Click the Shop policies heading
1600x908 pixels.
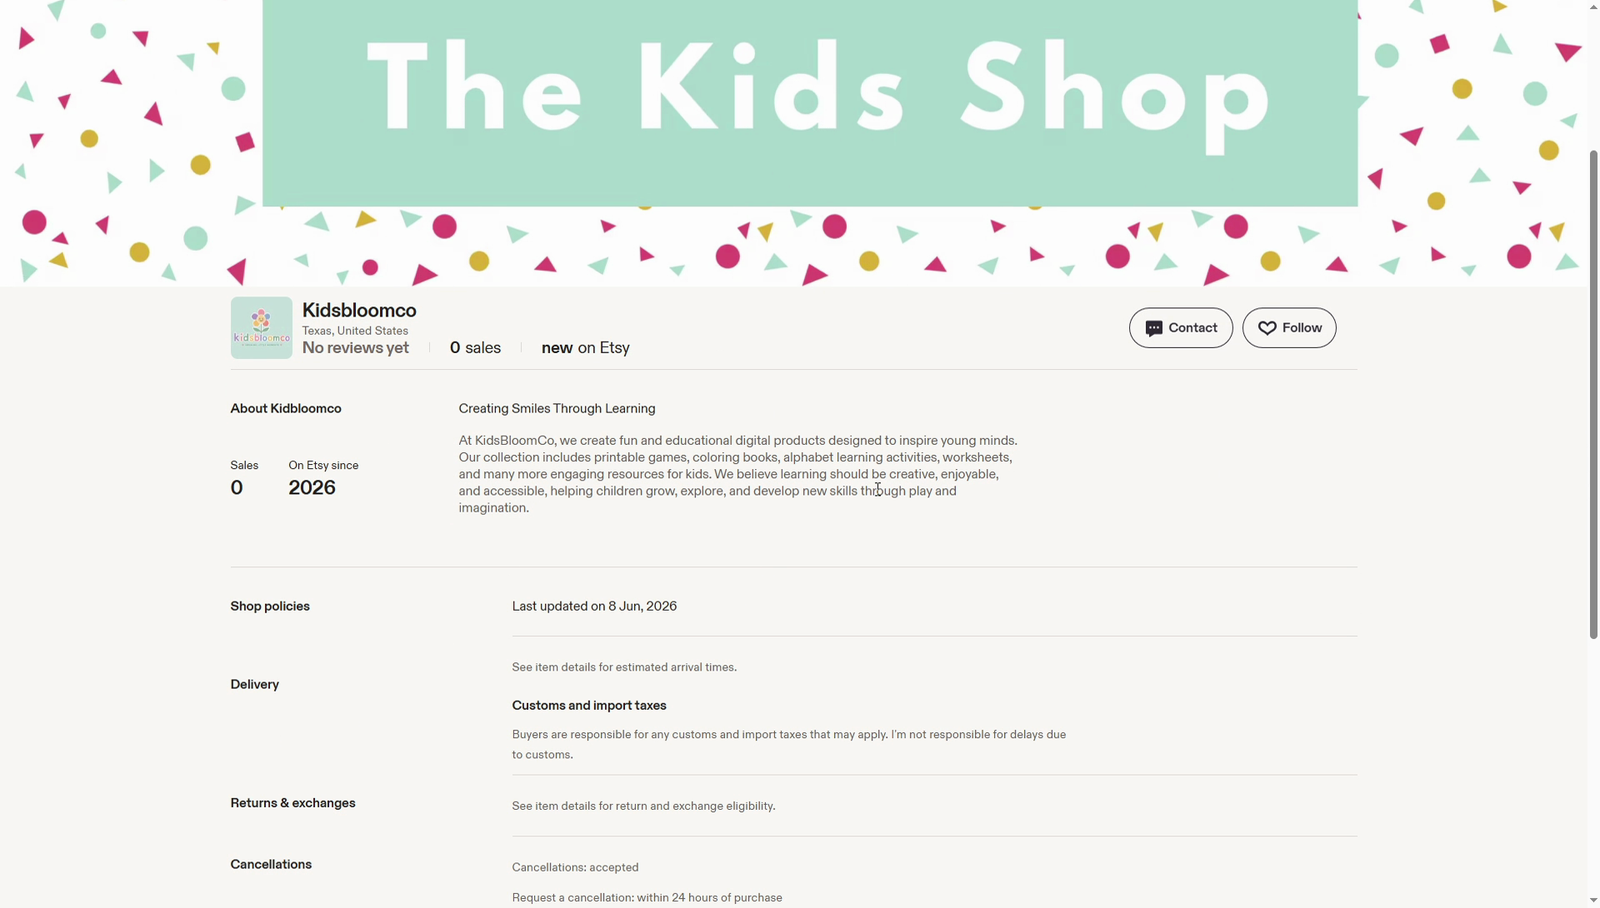270,606
